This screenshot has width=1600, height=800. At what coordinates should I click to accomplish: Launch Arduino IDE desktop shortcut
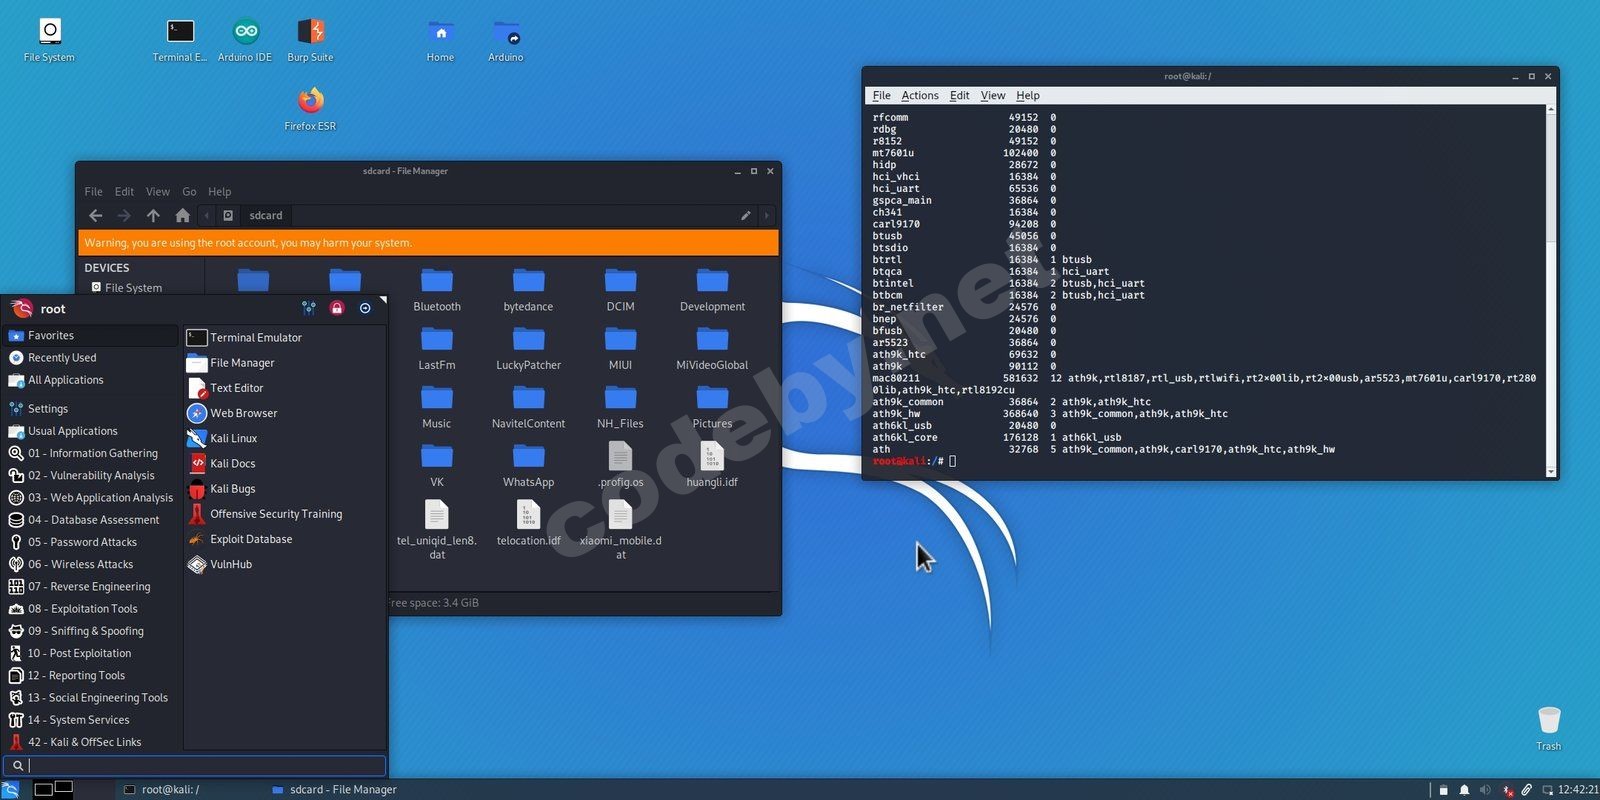[245, 33]
